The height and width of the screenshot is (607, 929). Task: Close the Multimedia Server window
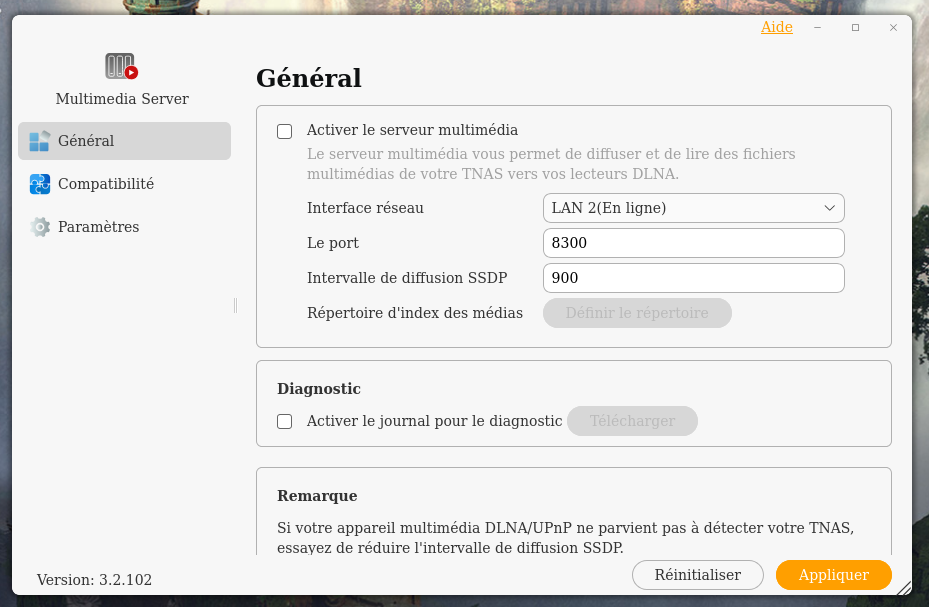click(x=893, y=28)
